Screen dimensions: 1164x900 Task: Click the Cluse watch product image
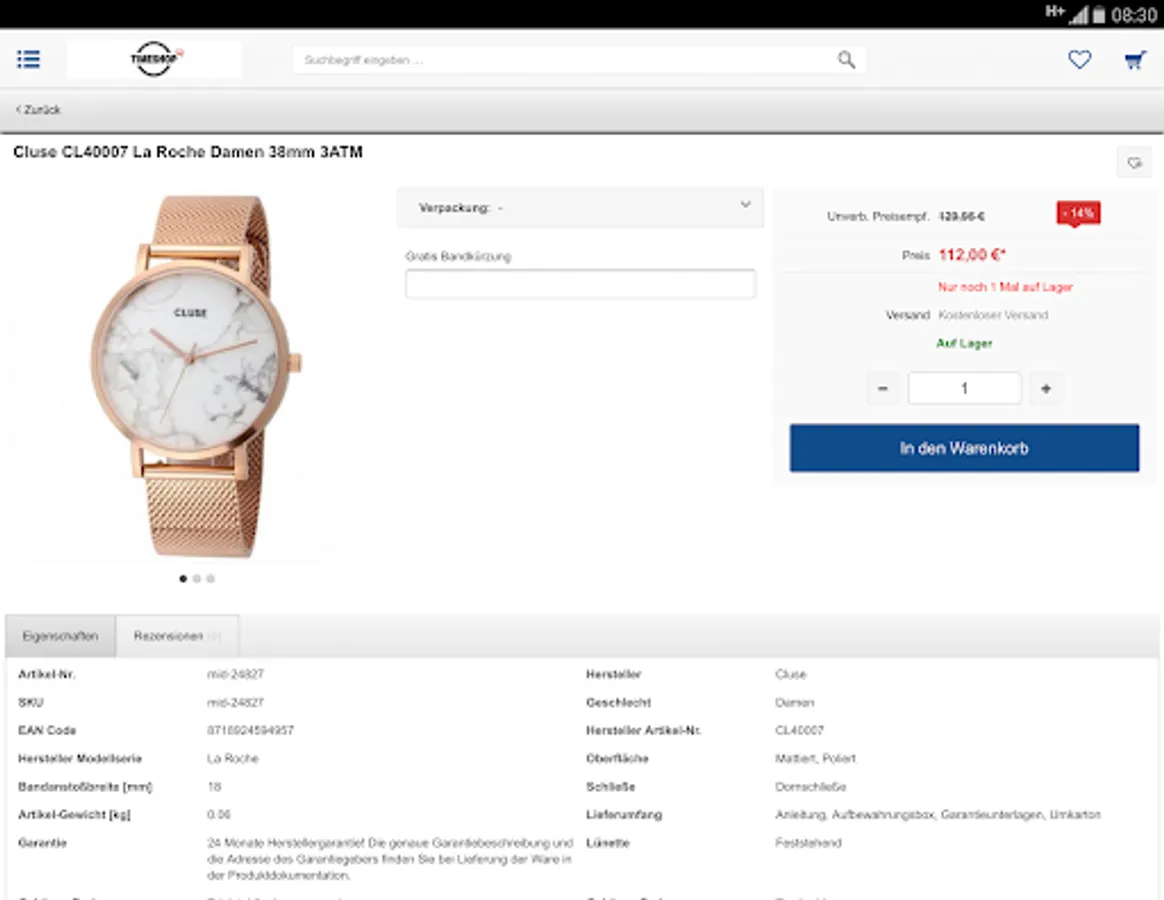(x=197, y=375)
